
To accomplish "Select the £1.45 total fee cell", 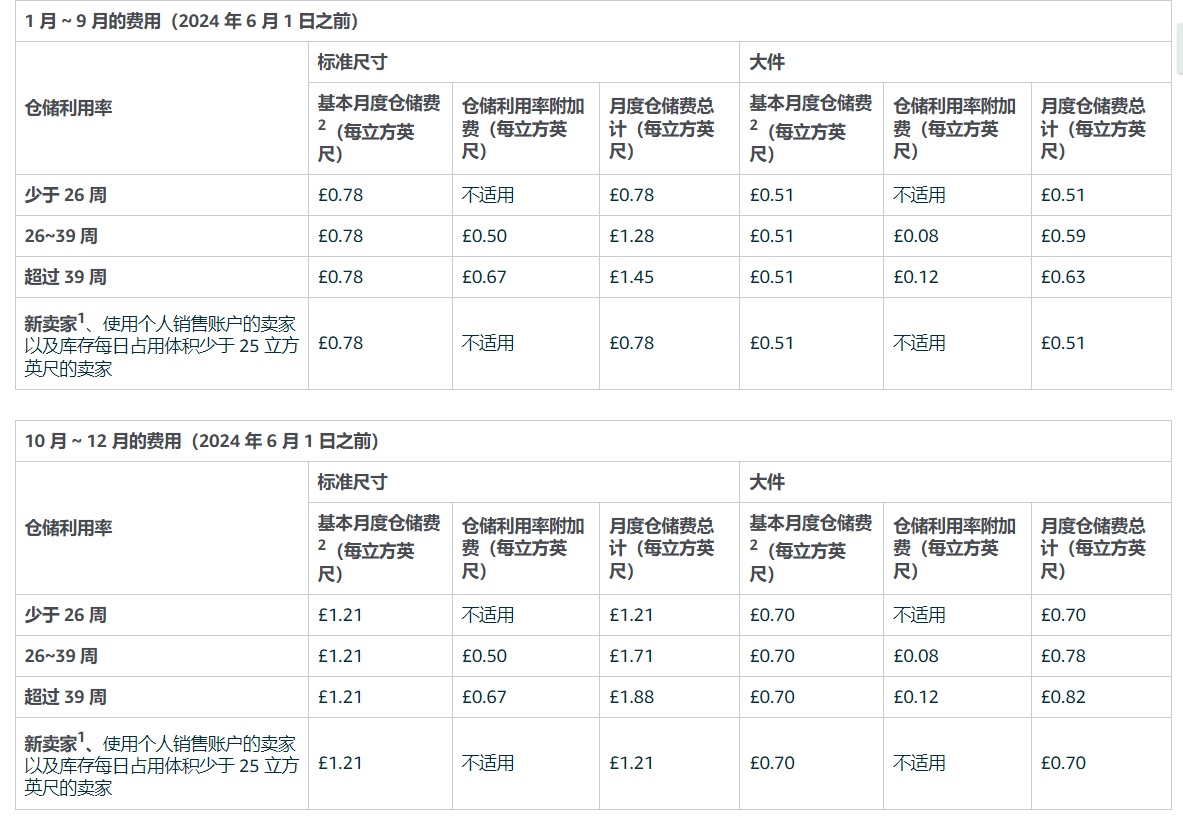I will coord(630,277).
